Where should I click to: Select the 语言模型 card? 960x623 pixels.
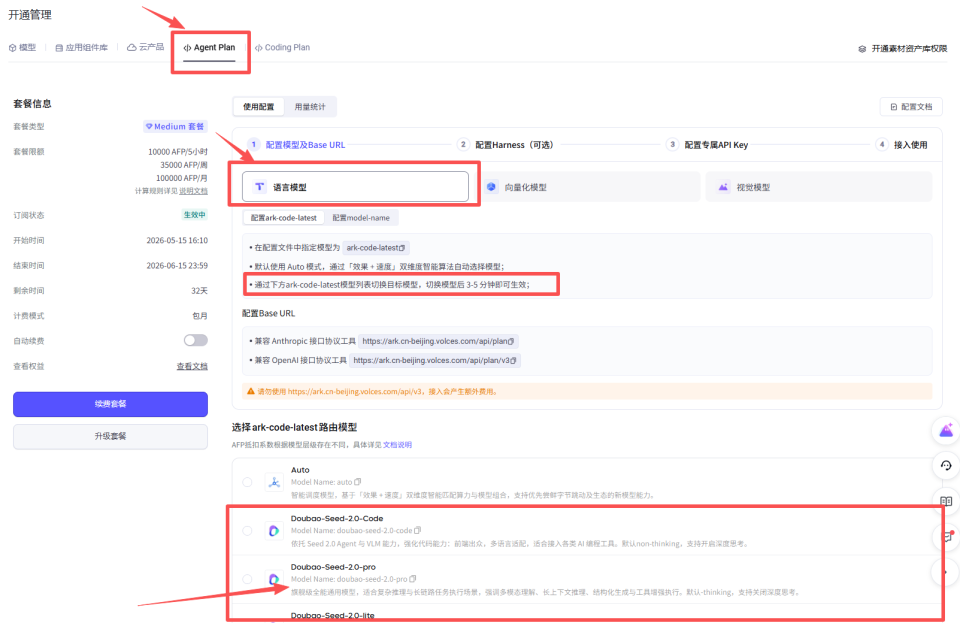pyautogui.click(x=355, y=187)
